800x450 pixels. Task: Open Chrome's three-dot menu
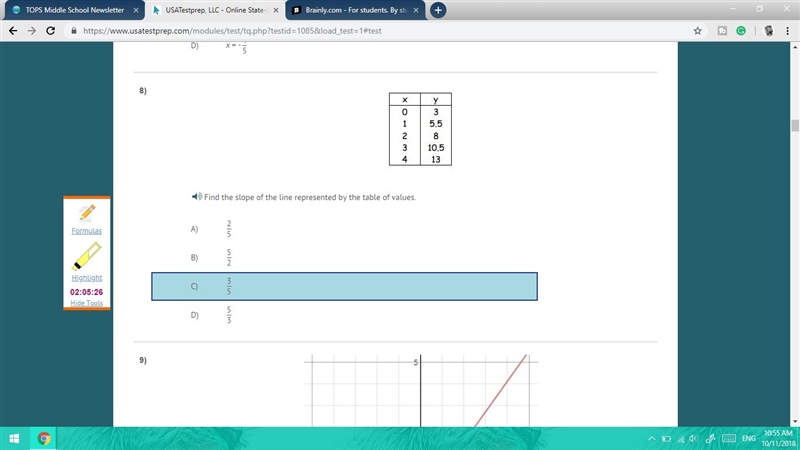point(787,31)
